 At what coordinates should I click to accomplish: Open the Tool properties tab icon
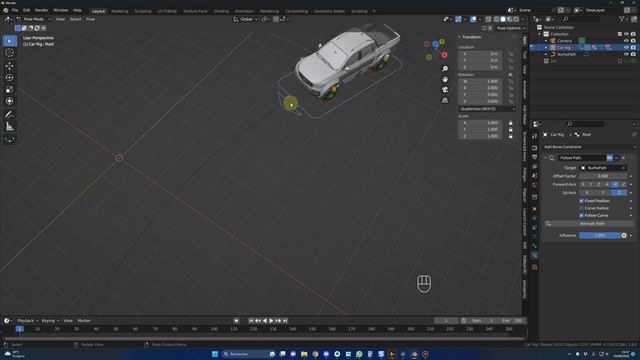[x=535, y=137]
